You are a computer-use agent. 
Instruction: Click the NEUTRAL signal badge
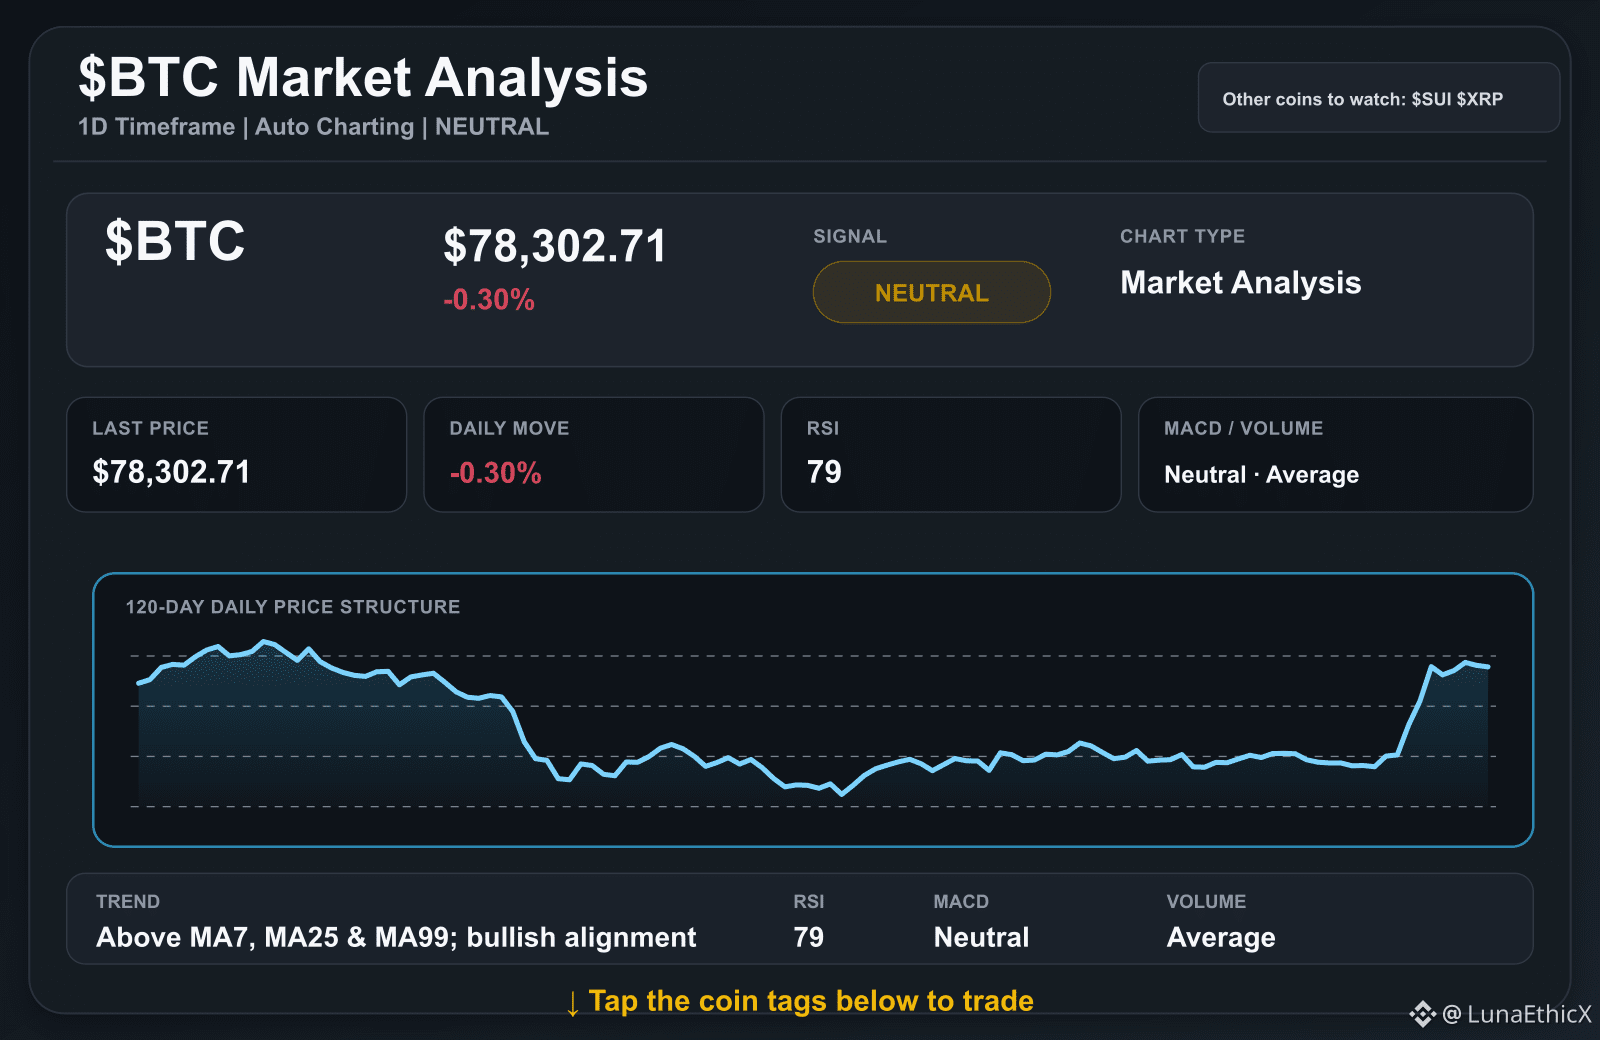[x=931, y=292]
